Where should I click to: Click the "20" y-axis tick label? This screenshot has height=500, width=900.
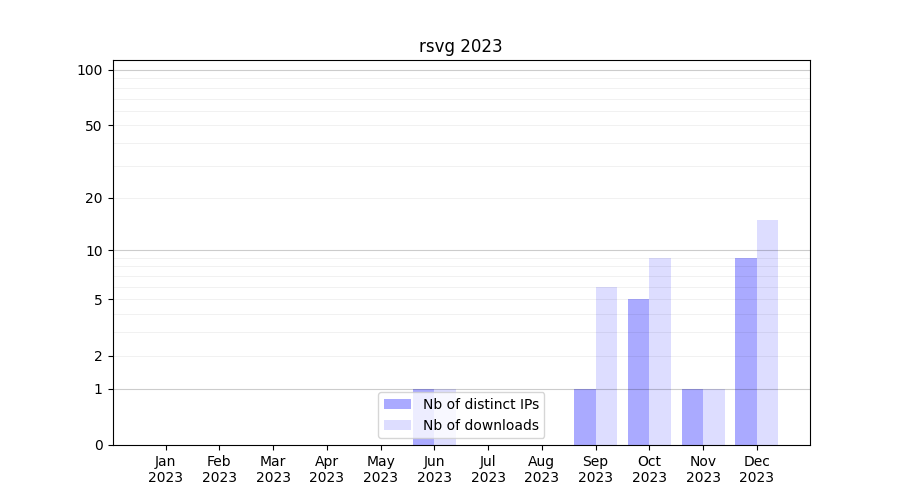coord(94,198)
